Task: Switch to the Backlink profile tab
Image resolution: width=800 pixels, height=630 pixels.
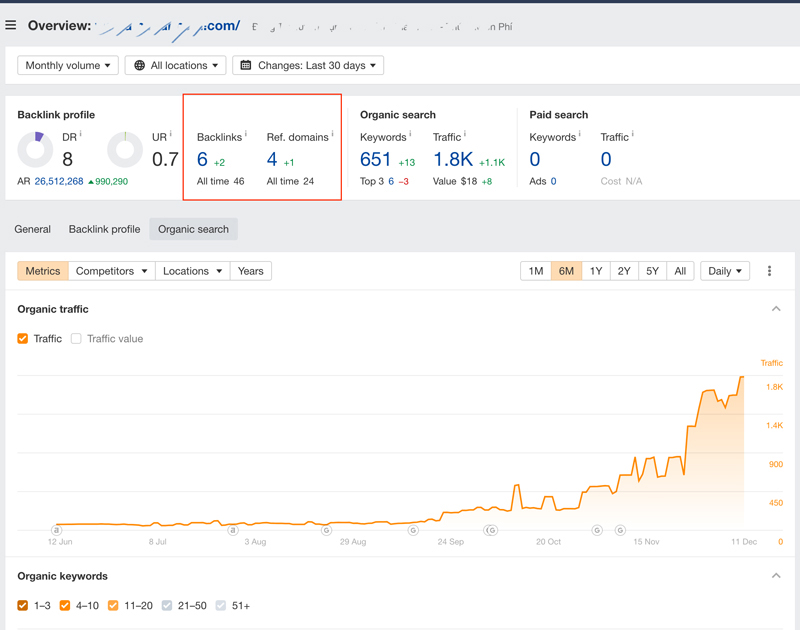Action: (105, 229)
